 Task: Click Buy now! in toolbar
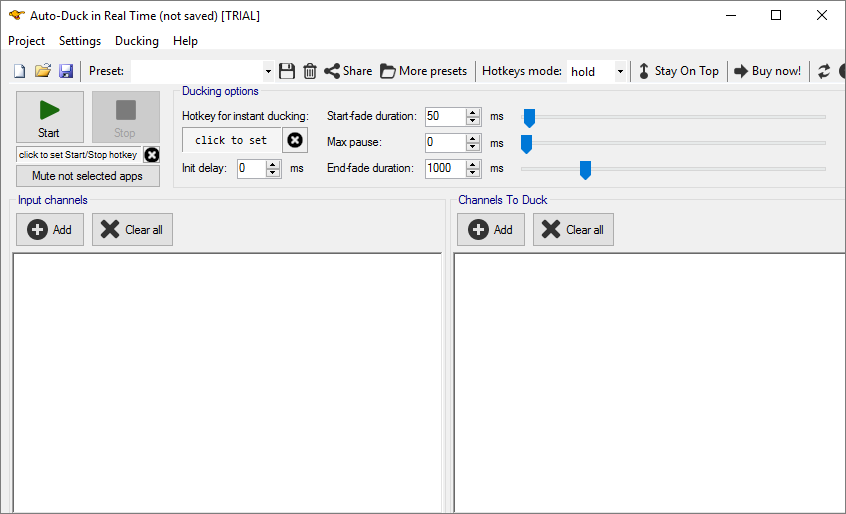click(768, 71)
